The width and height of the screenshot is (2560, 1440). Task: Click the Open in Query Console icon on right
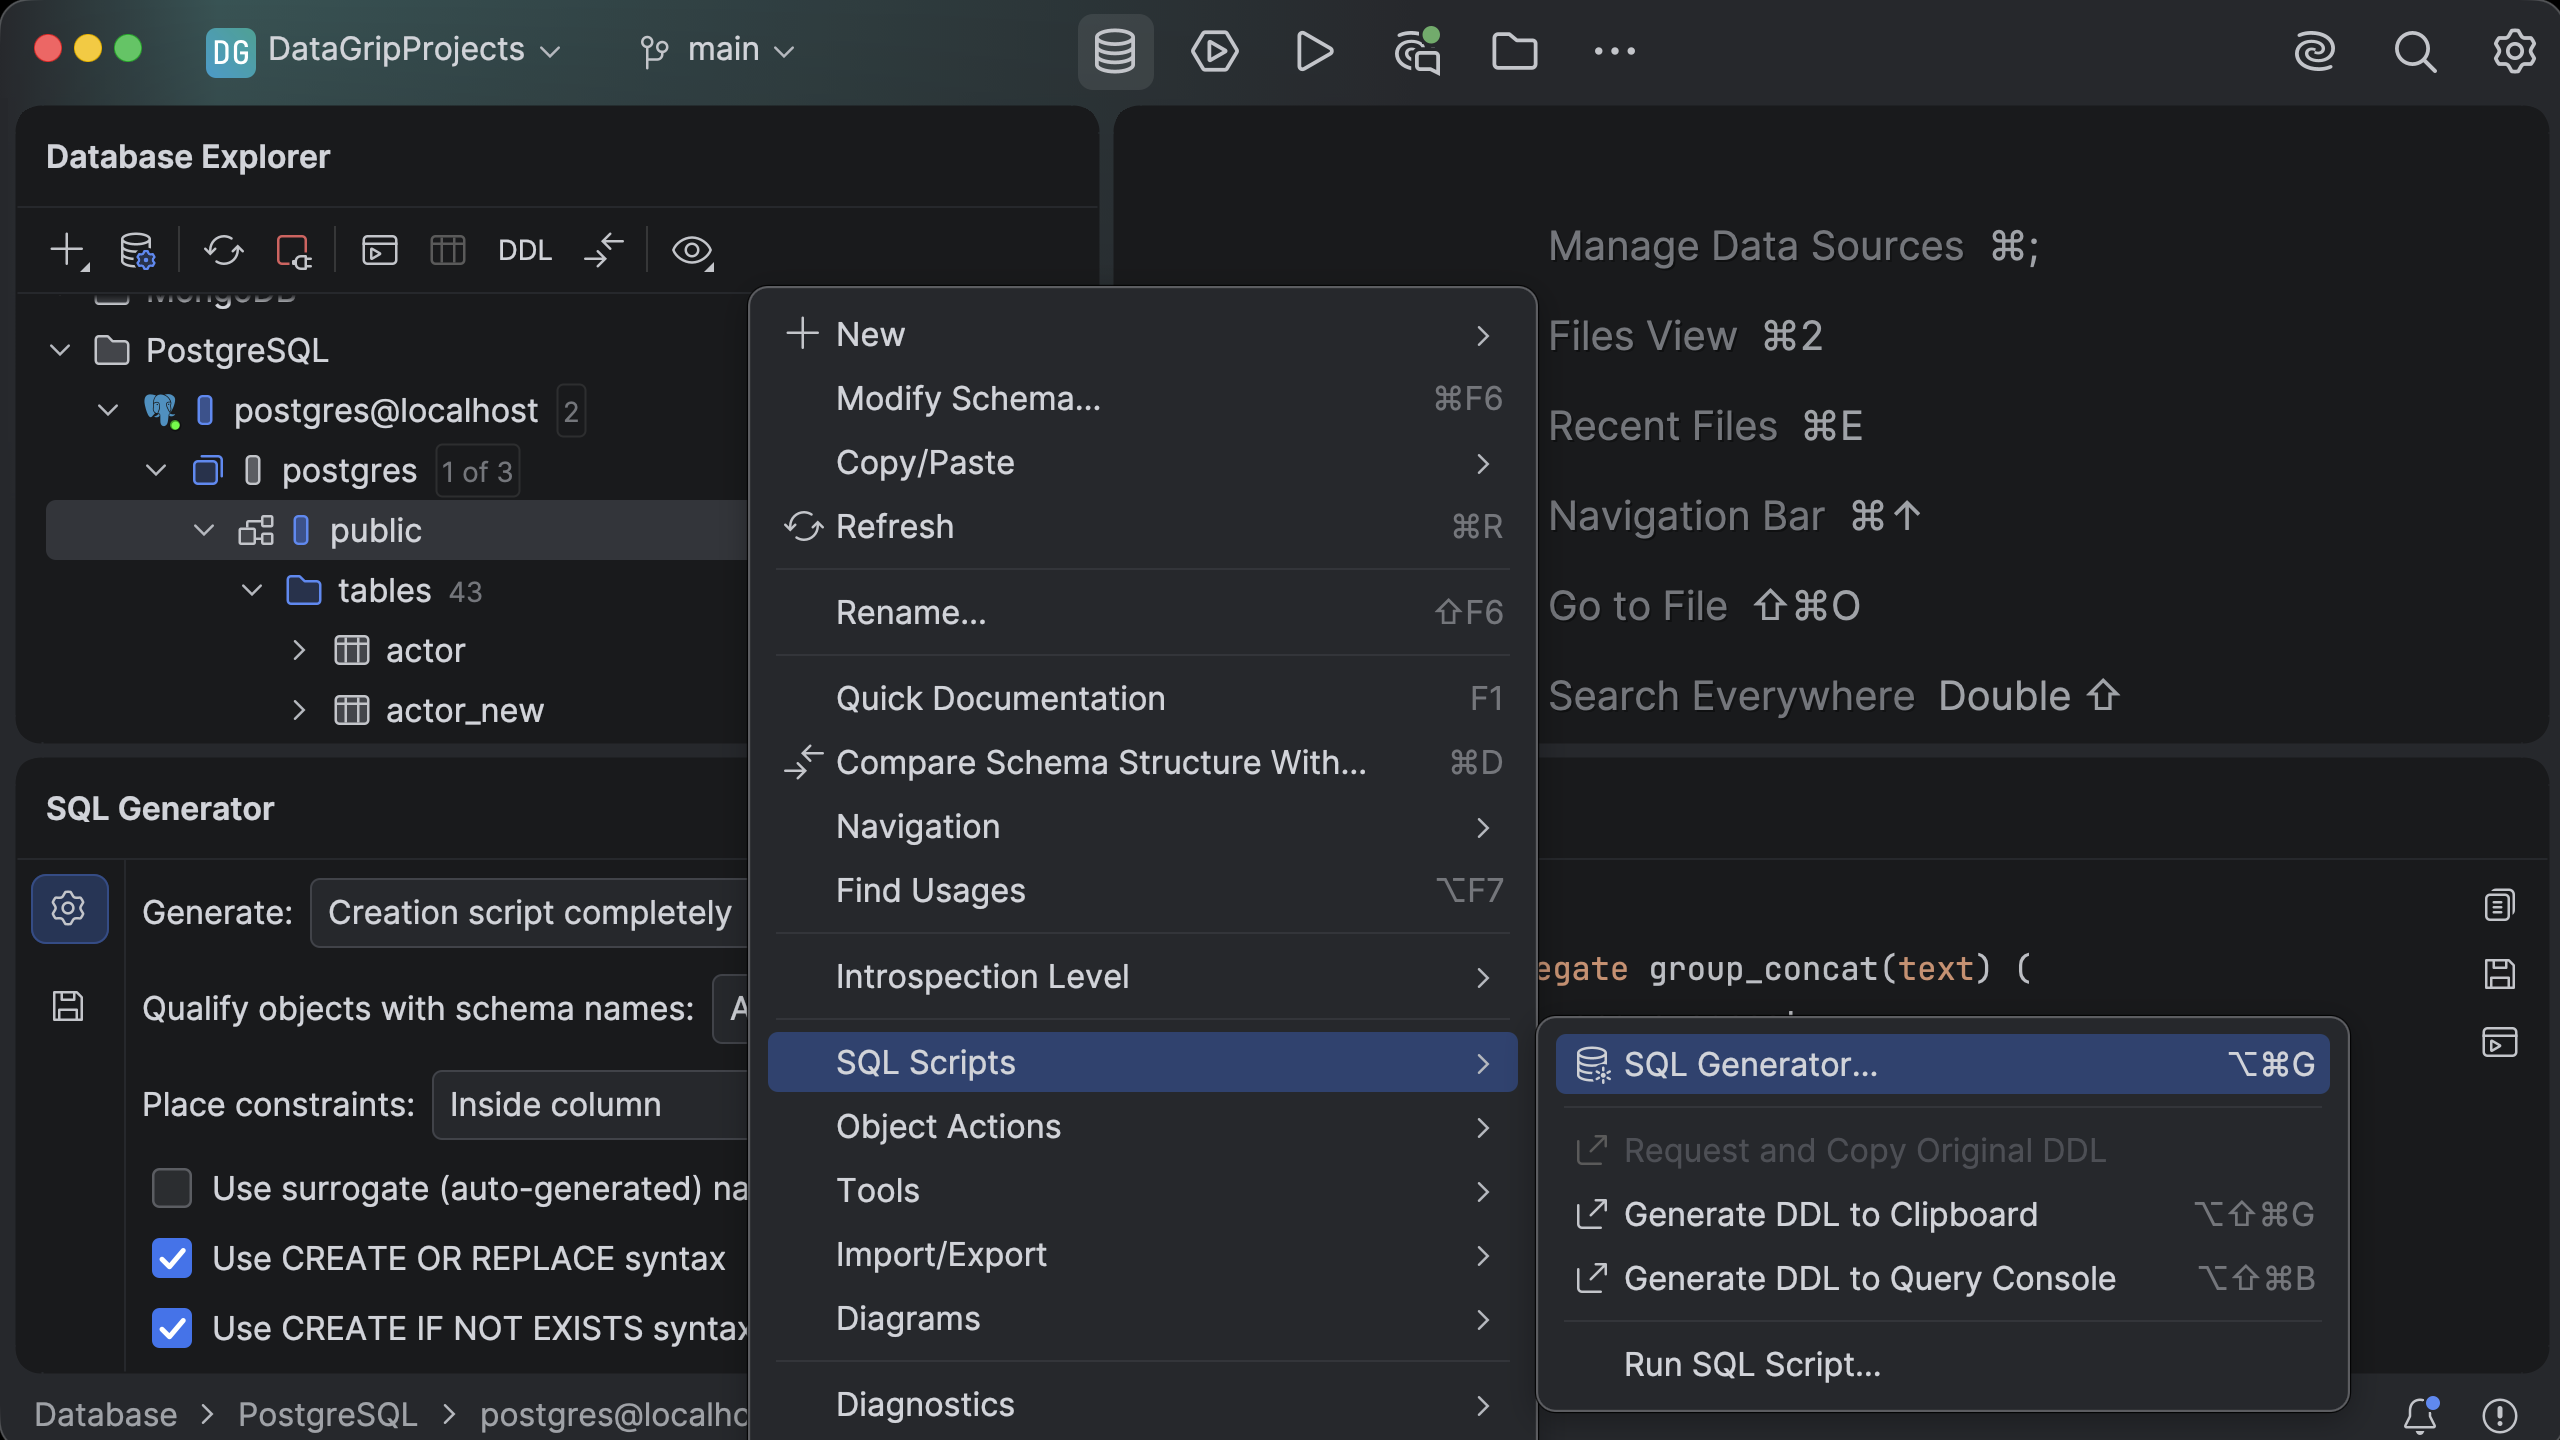[2499, 1042]
